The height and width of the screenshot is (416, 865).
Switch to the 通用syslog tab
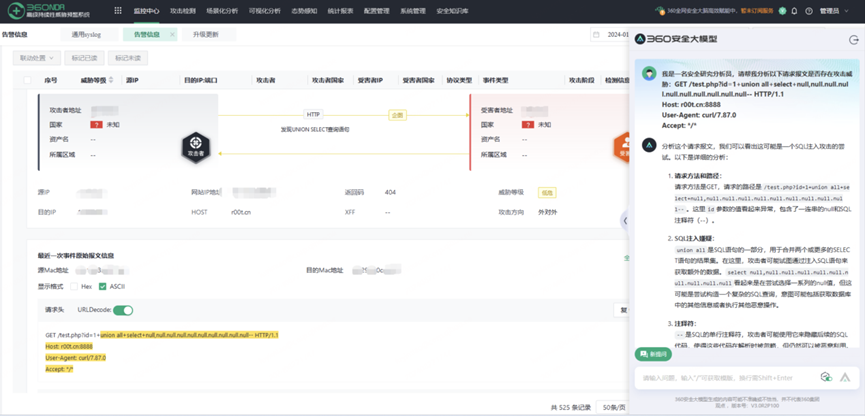click(86, 35)
